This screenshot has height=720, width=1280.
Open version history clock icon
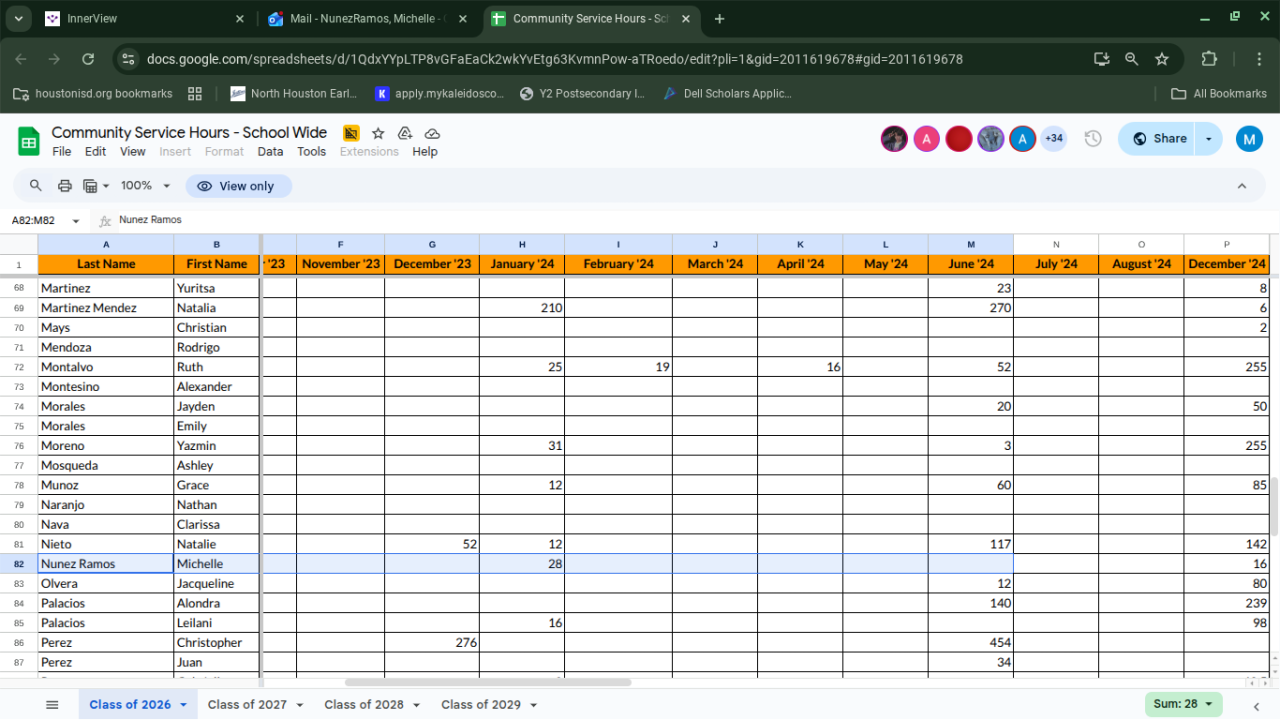point(1093,139)
